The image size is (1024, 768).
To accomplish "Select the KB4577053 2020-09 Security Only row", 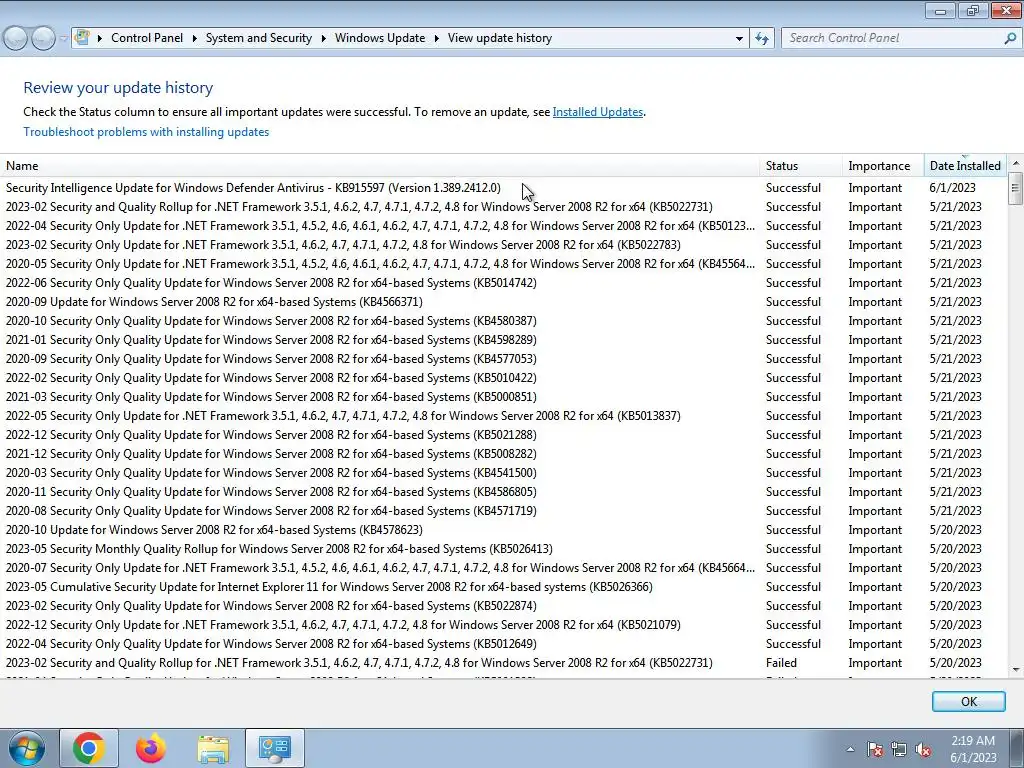I will (503, 359).
